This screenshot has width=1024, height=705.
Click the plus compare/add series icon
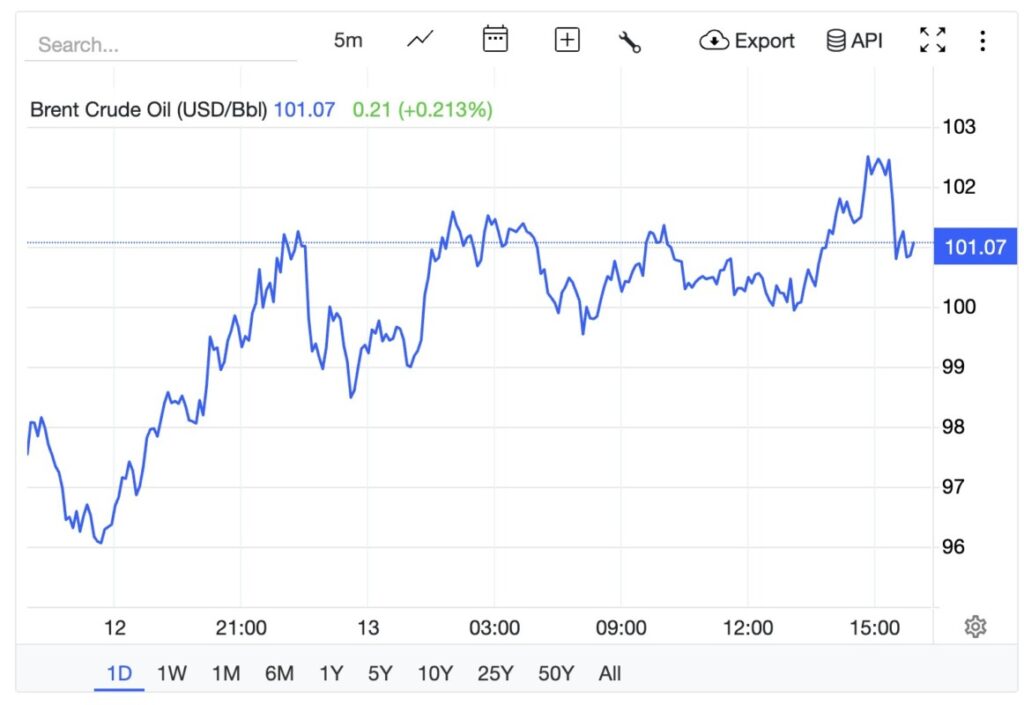coord(567,40)
